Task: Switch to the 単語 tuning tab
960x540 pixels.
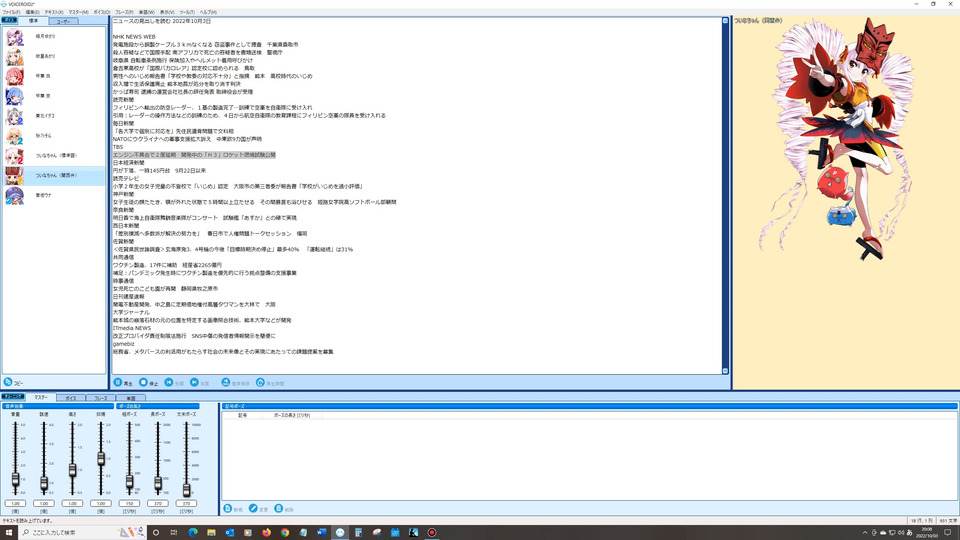Action: (130, 398)
